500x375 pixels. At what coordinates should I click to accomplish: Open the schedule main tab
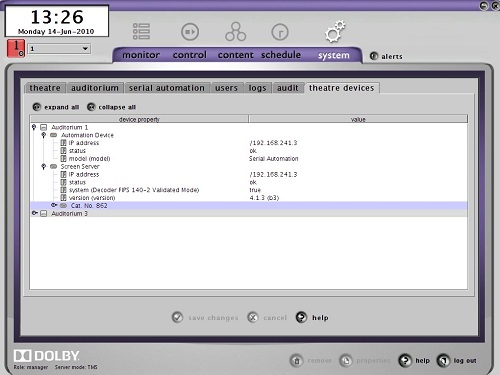coord(281,55)
